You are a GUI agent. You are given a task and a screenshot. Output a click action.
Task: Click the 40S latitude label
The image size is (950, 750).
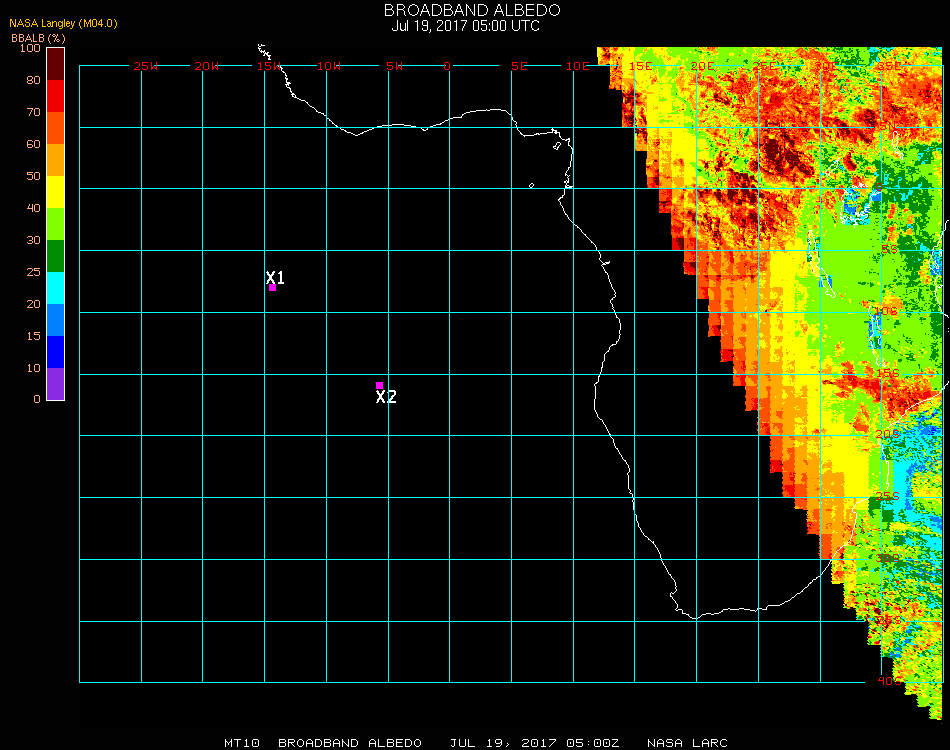[889, 681]
